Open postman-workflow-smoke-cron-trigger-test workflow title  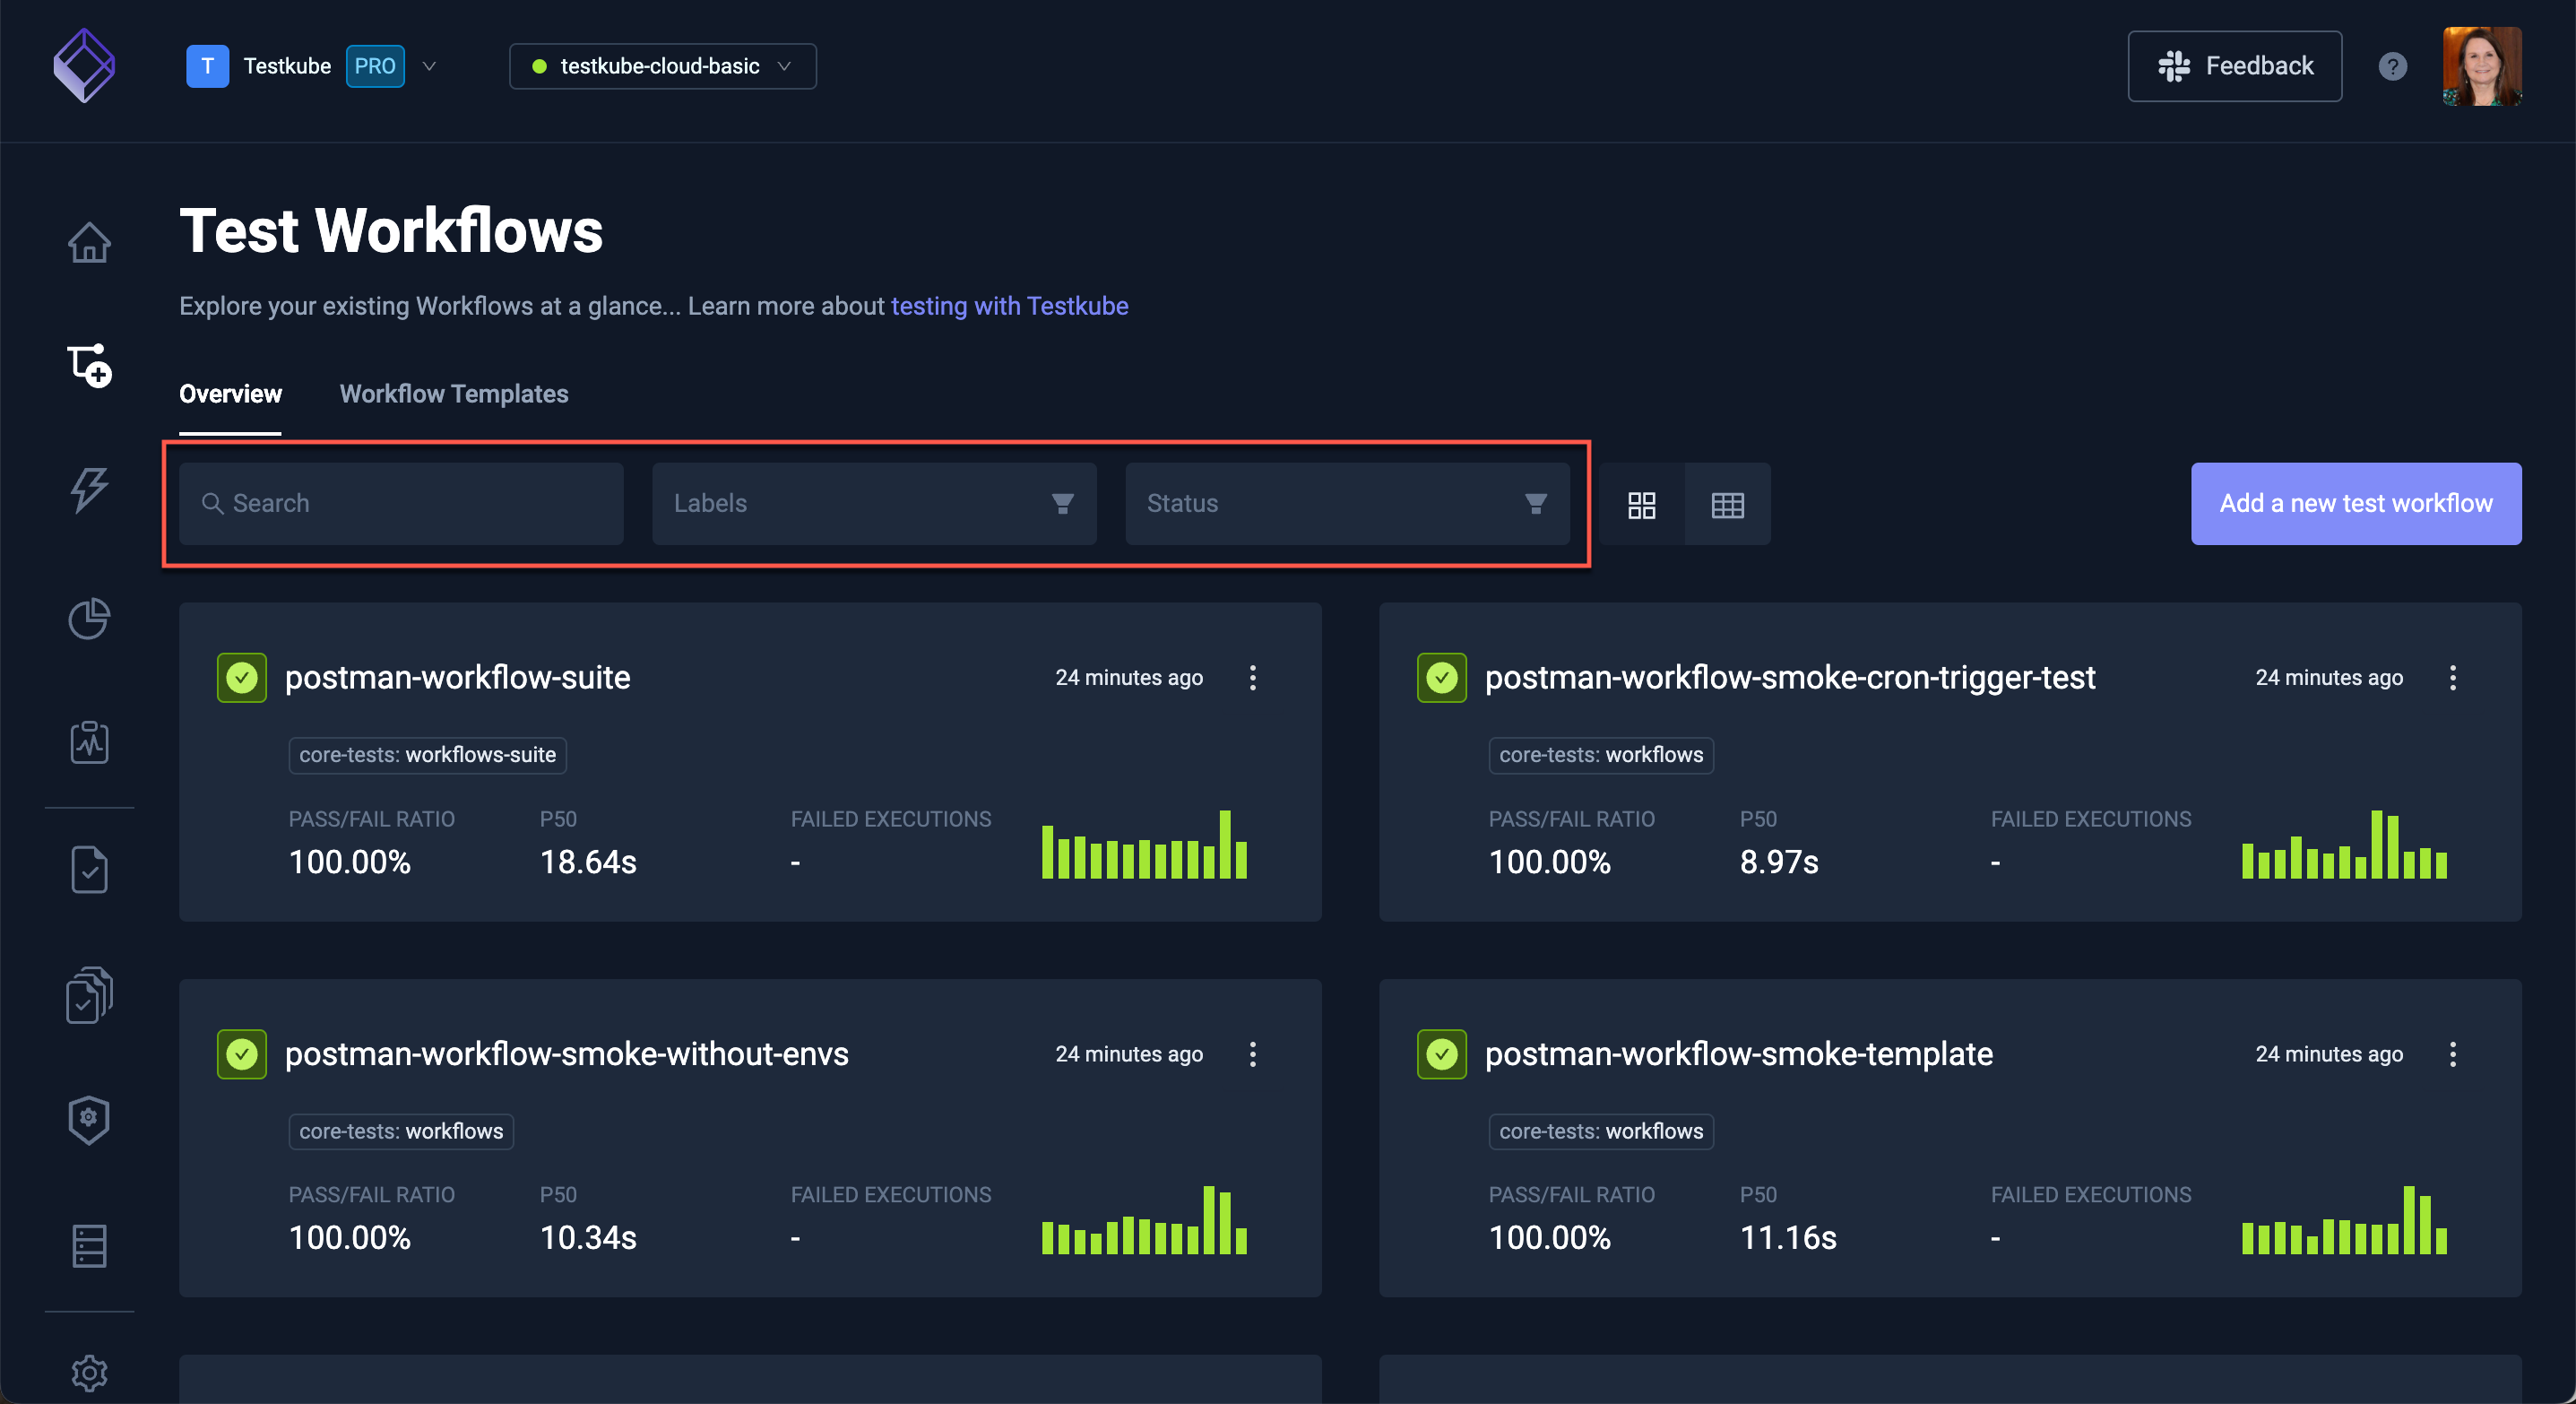point(1790,678)
